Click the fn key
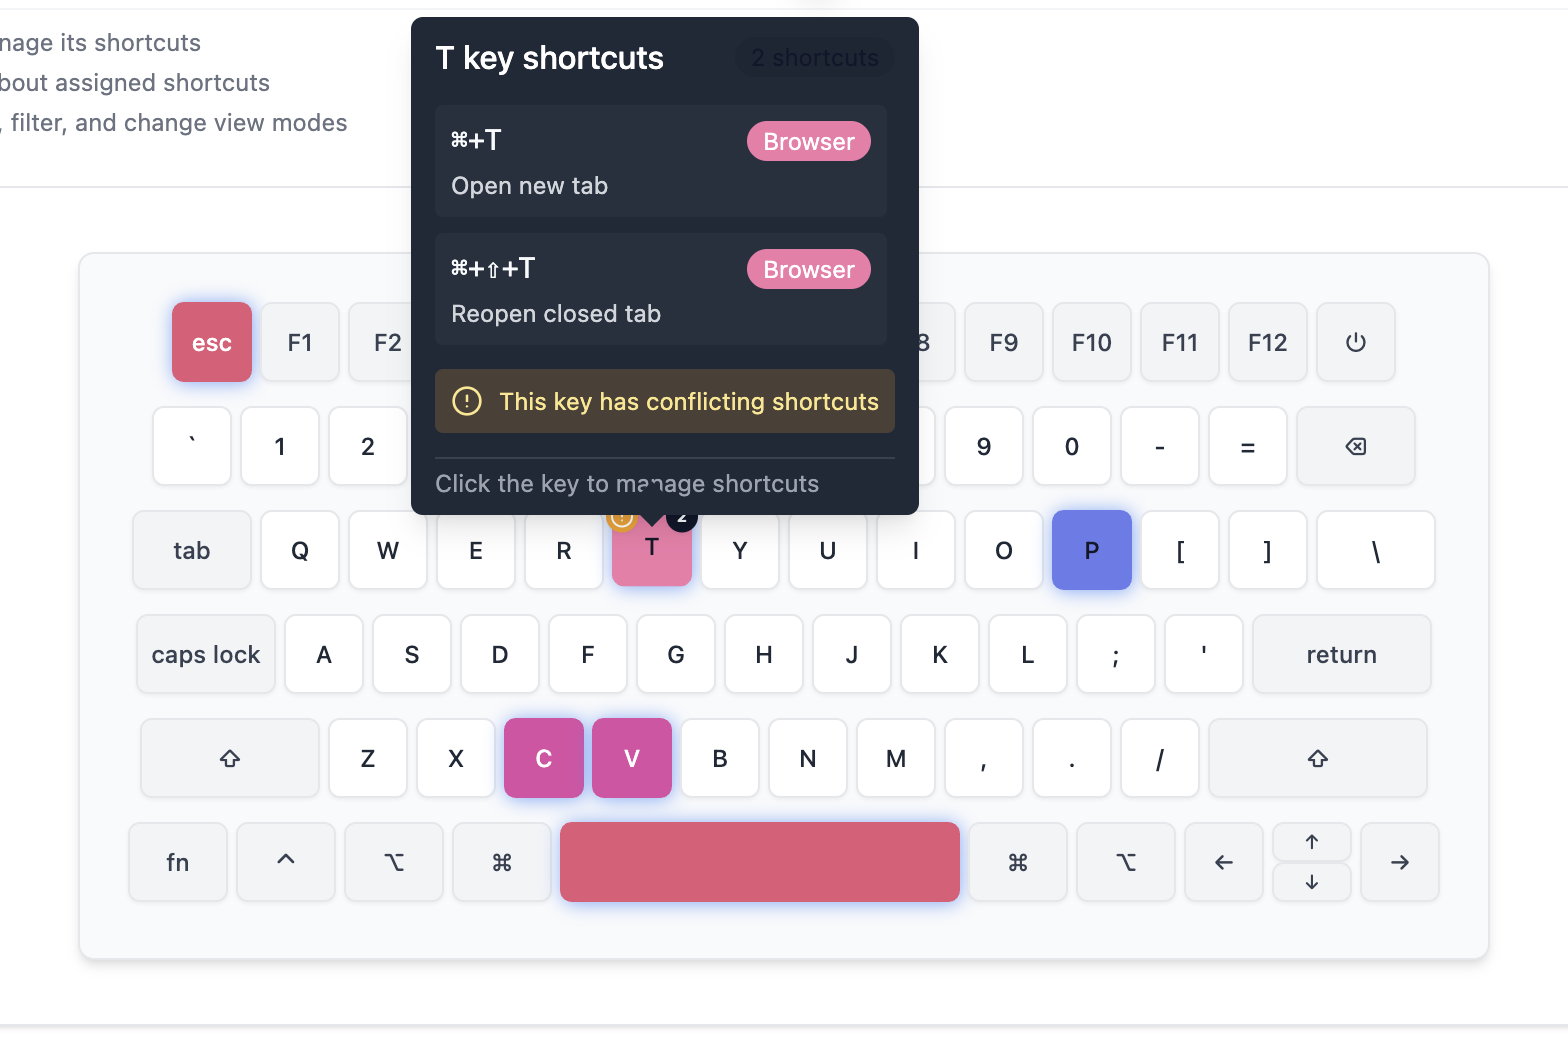Screen dimensions: 1568x1050 (x=178, y=863)
